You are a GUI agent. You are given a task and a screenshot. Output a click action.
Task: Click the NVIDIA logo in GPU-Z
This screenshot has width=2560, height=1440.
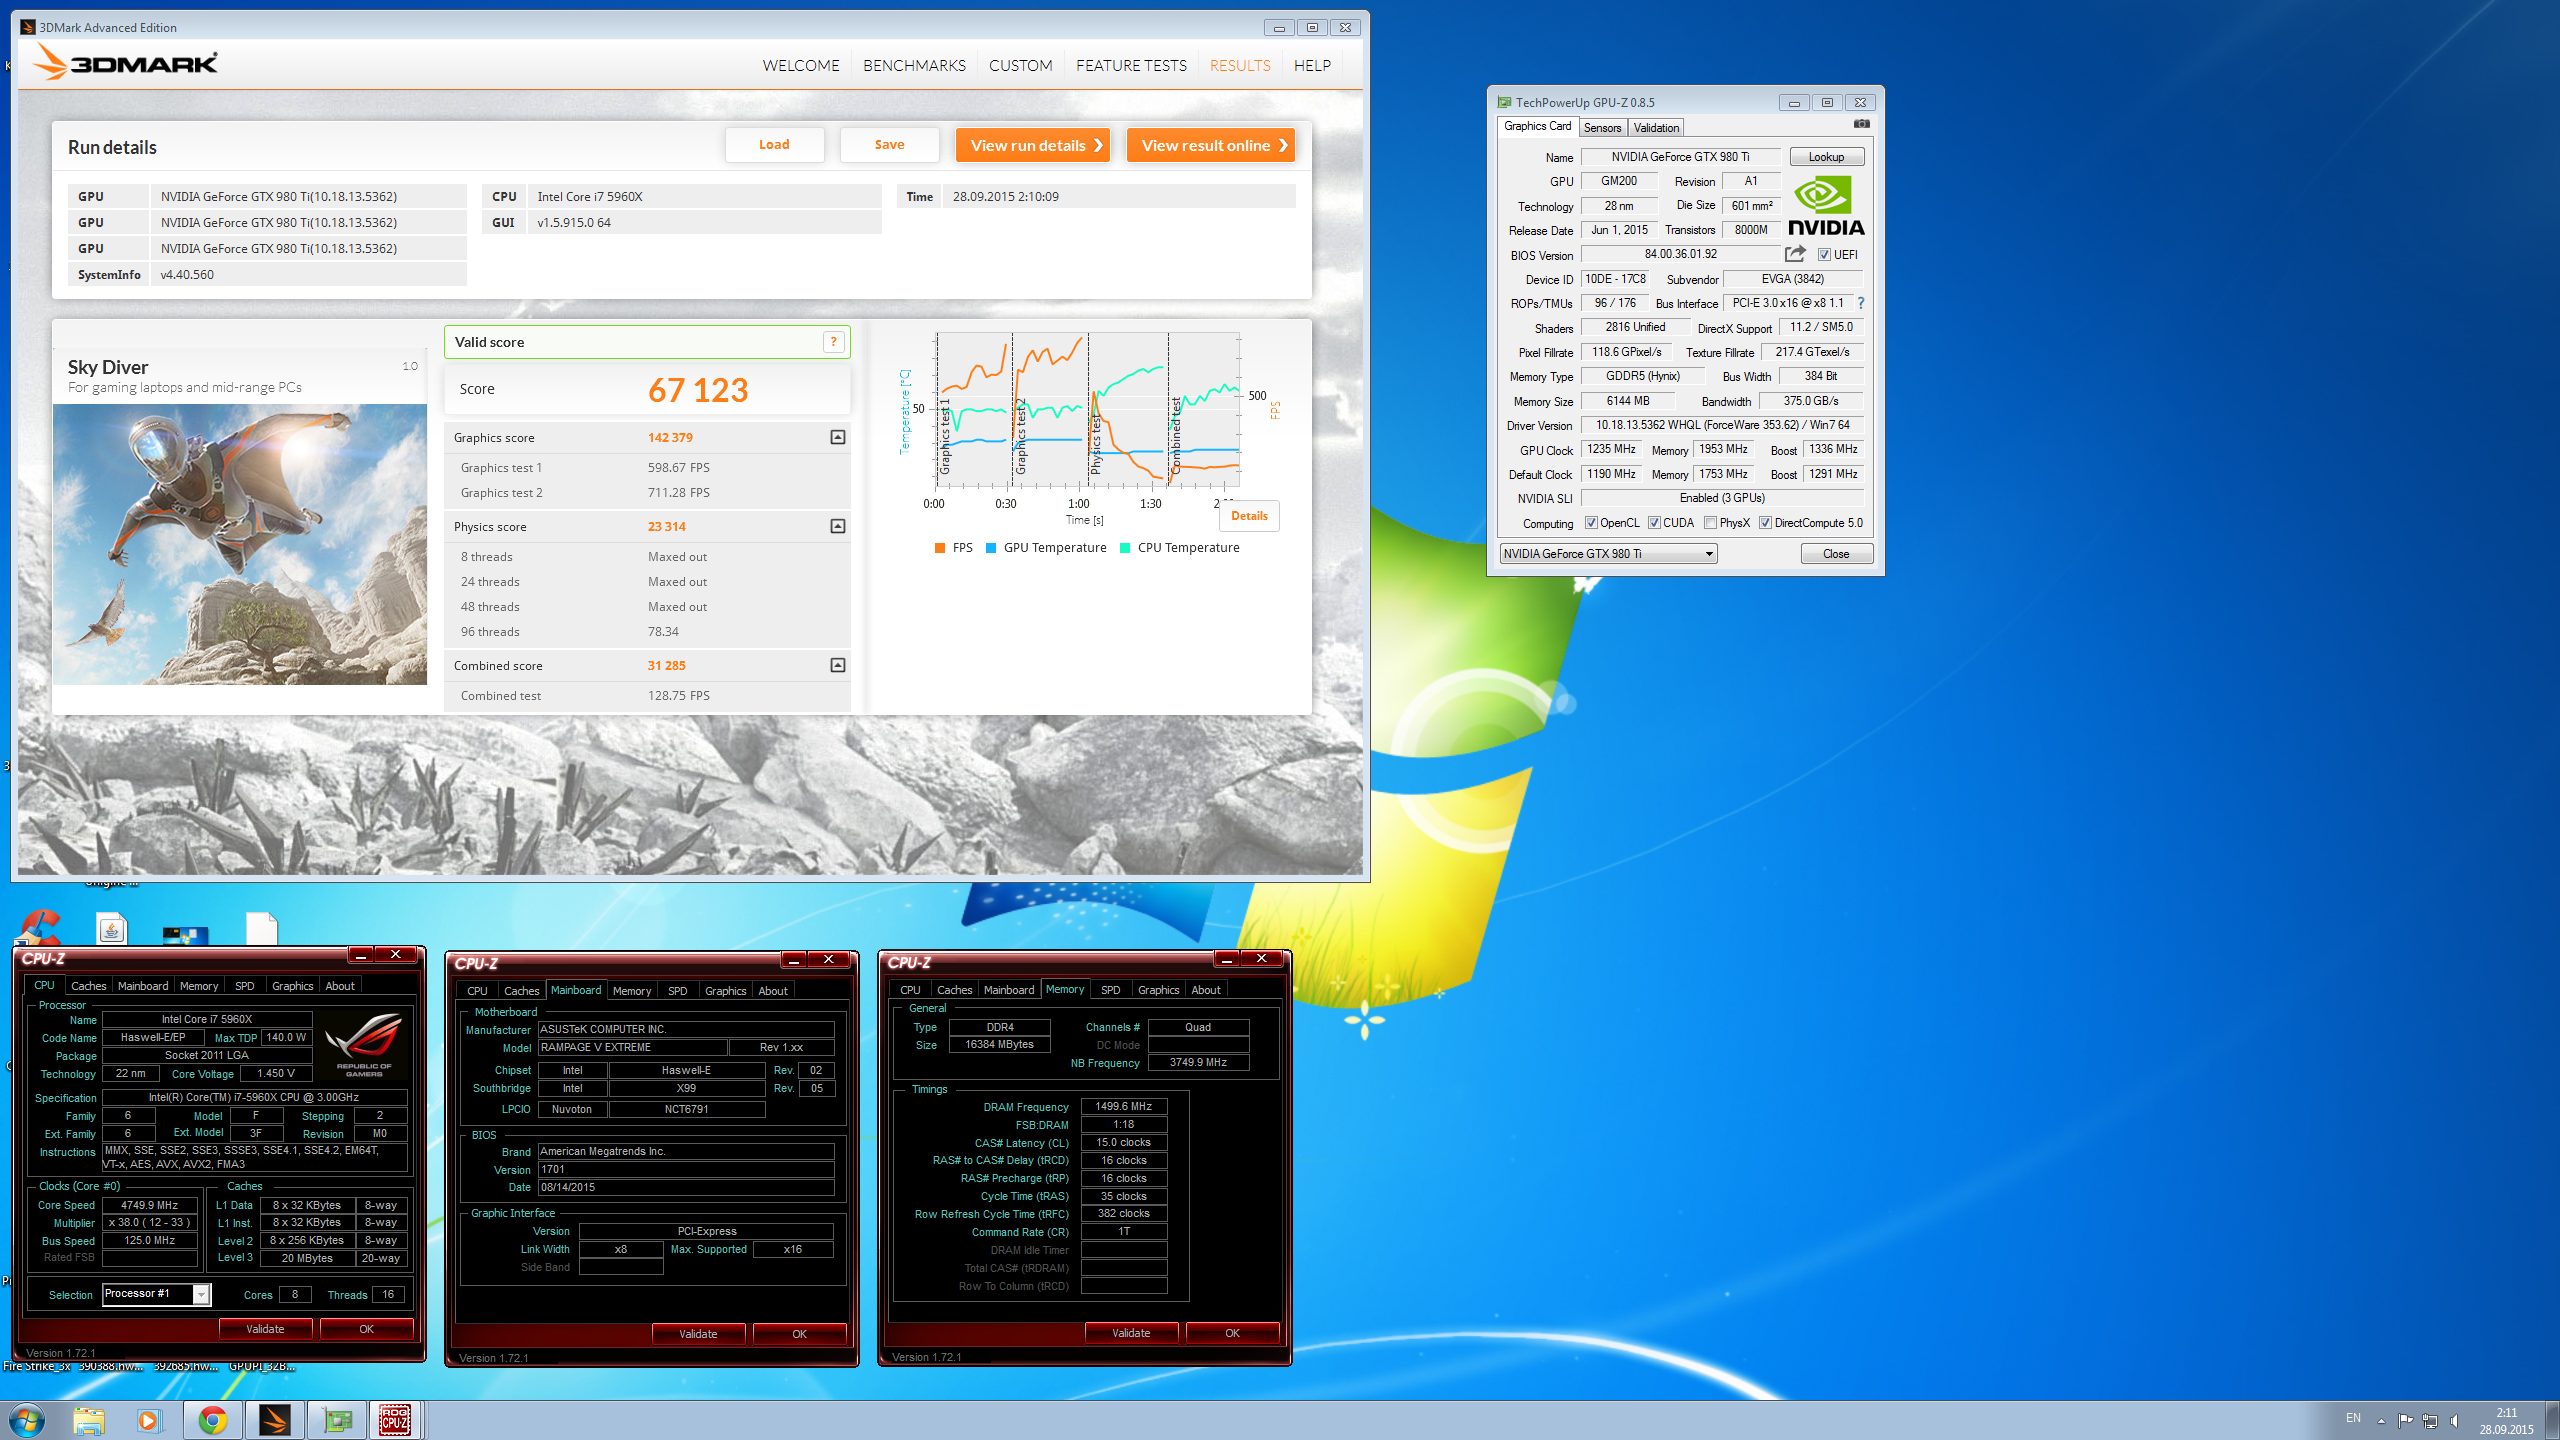pyautogui.click(x=1826, y=207)
